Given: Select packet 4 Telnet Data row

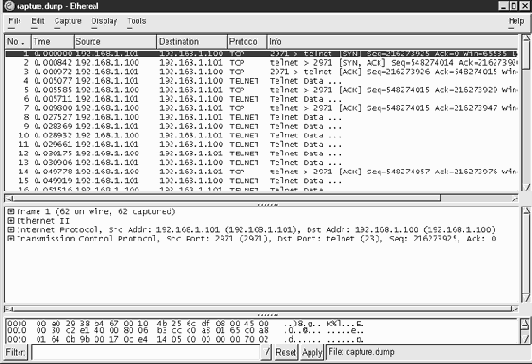Looking at the screenshot, I should coord(262,81).
